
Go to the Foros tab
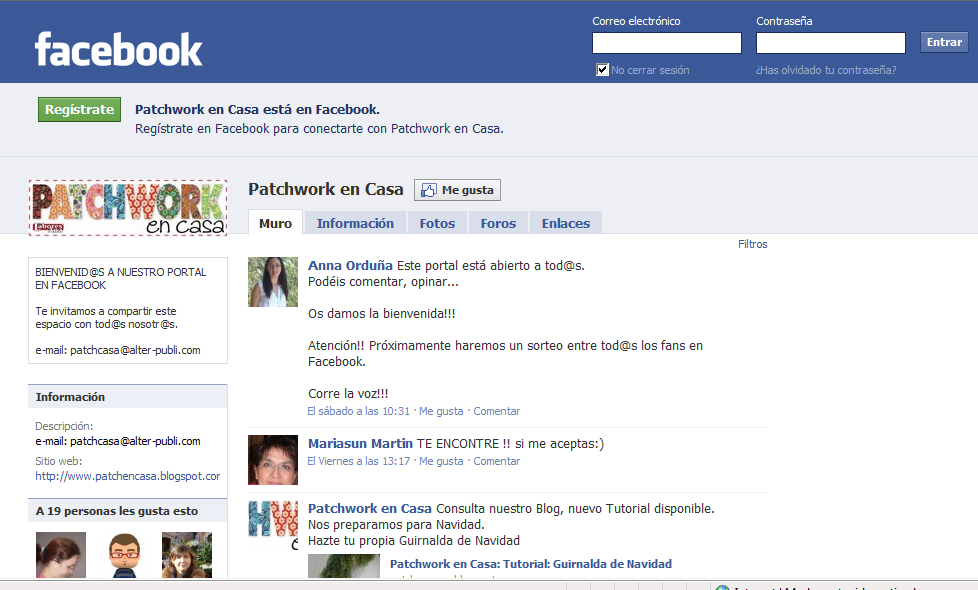tap(498, 223)
